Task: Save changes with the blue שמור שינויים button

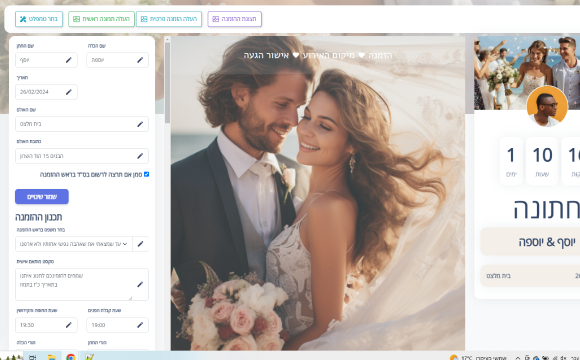Action: click(x=42, y=196)
